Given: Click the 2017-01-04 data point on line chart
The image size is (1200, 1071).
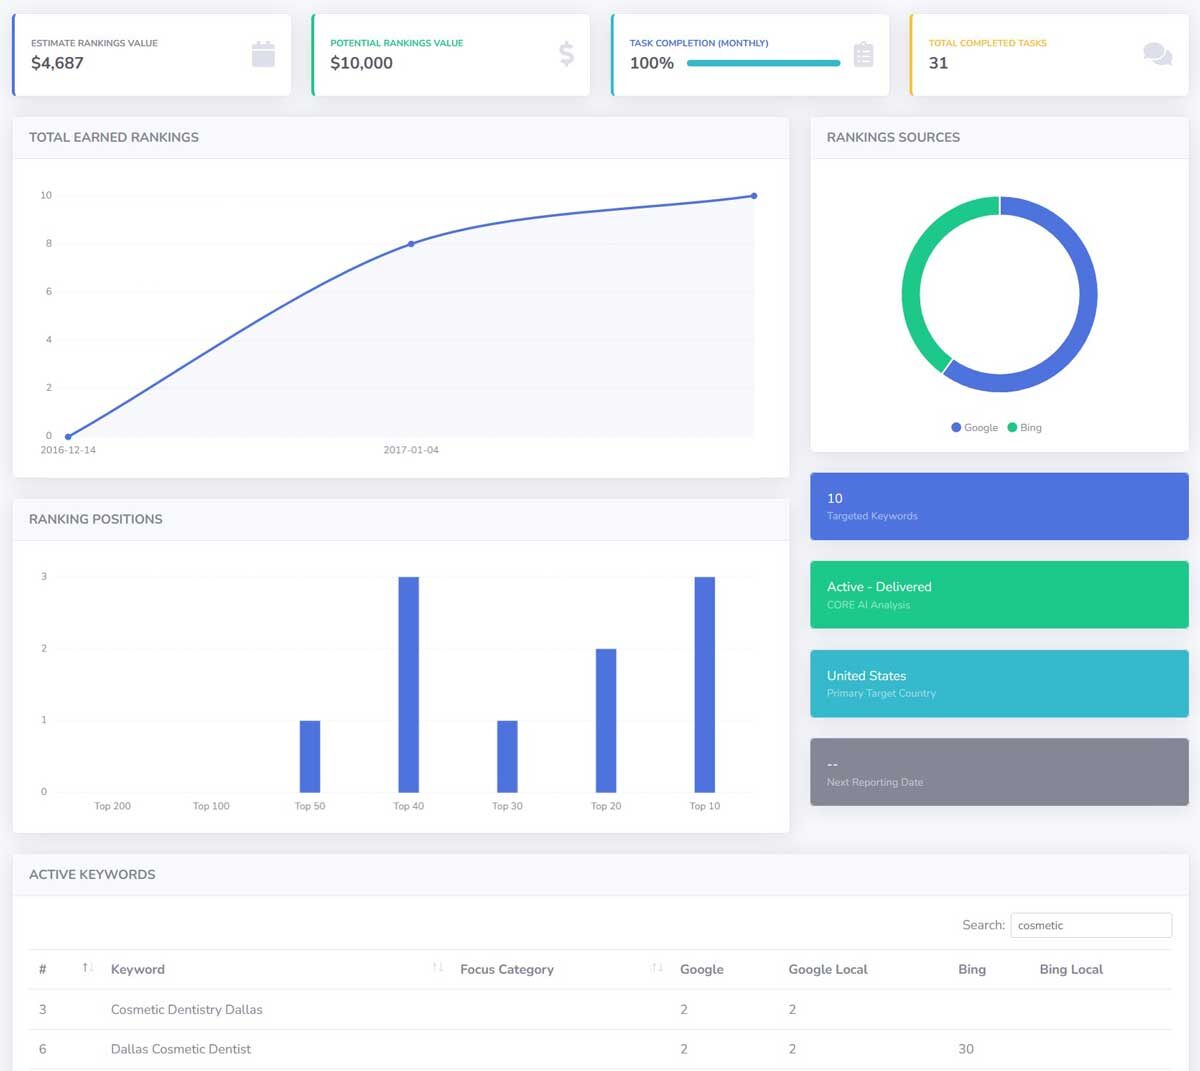Looking at the screenshot, I should 411,244.
